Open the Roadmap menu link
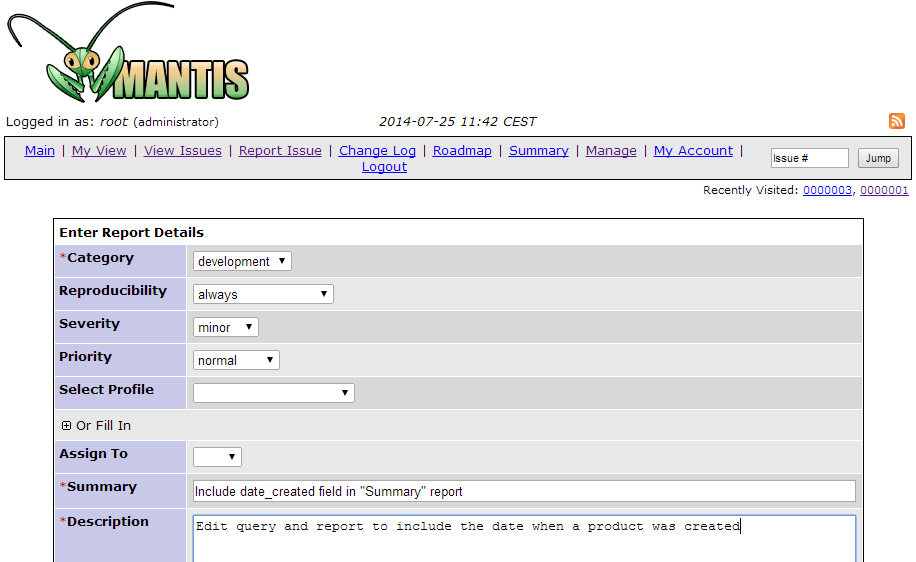Screen dimensions: 916x562 point(462,151)
